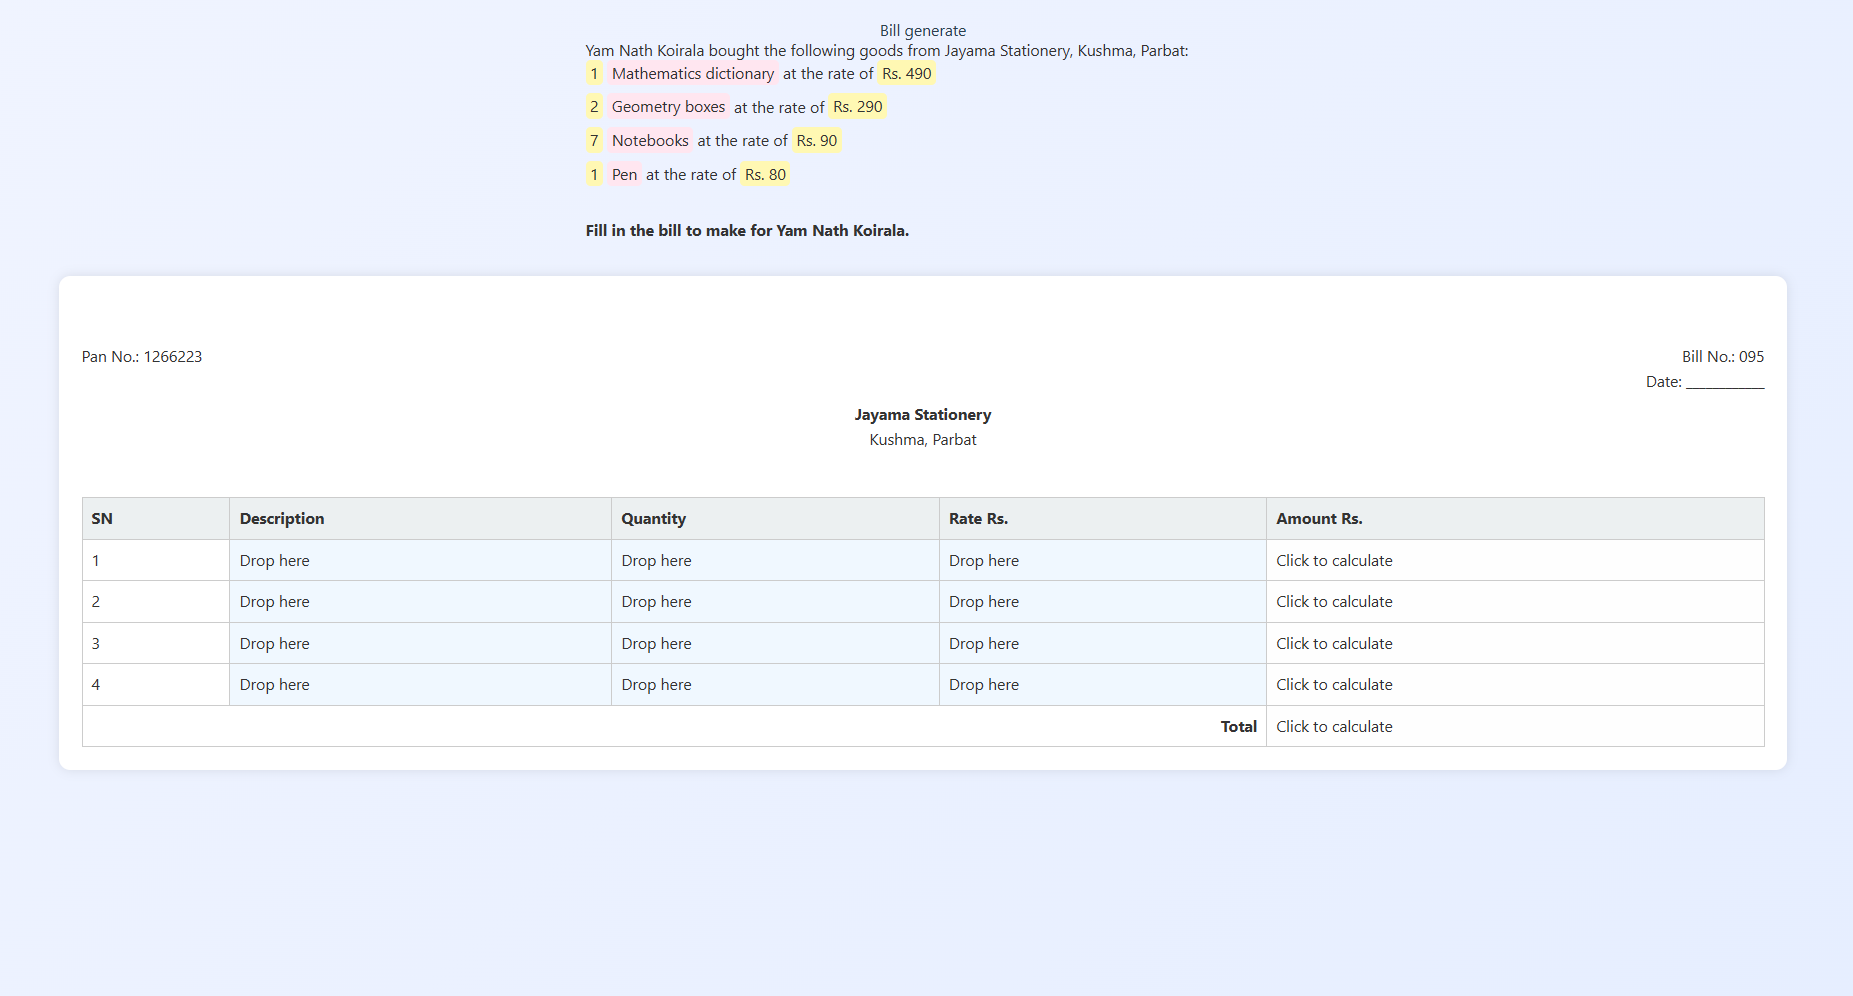This screenshot has height=996, width=1853.
Task: Calculate the amount for row 4
Action: pyautogui.click(x=1334, y=685)
